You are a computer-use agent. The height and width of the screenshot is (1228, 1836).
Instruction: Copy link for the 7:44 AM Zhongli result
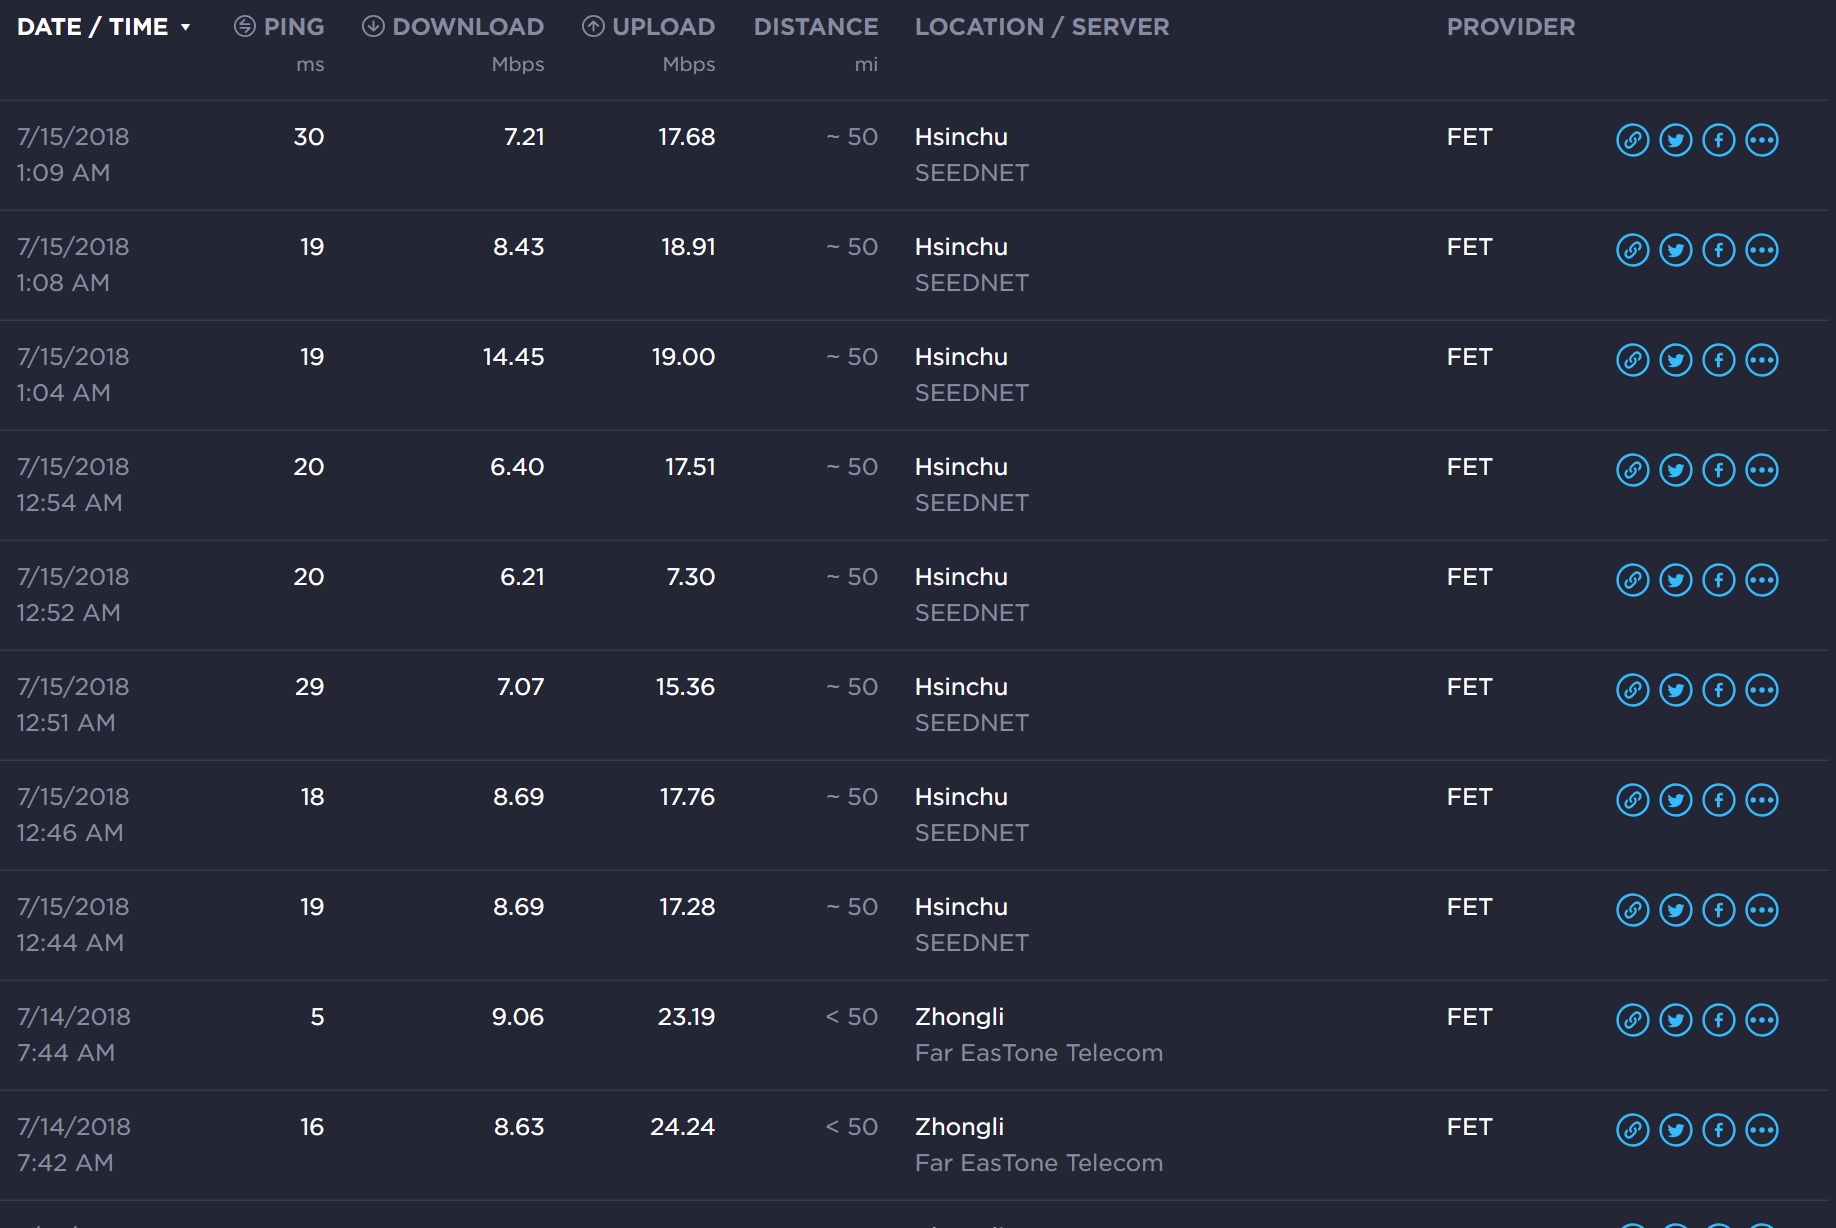[x=1632, y=1020]
